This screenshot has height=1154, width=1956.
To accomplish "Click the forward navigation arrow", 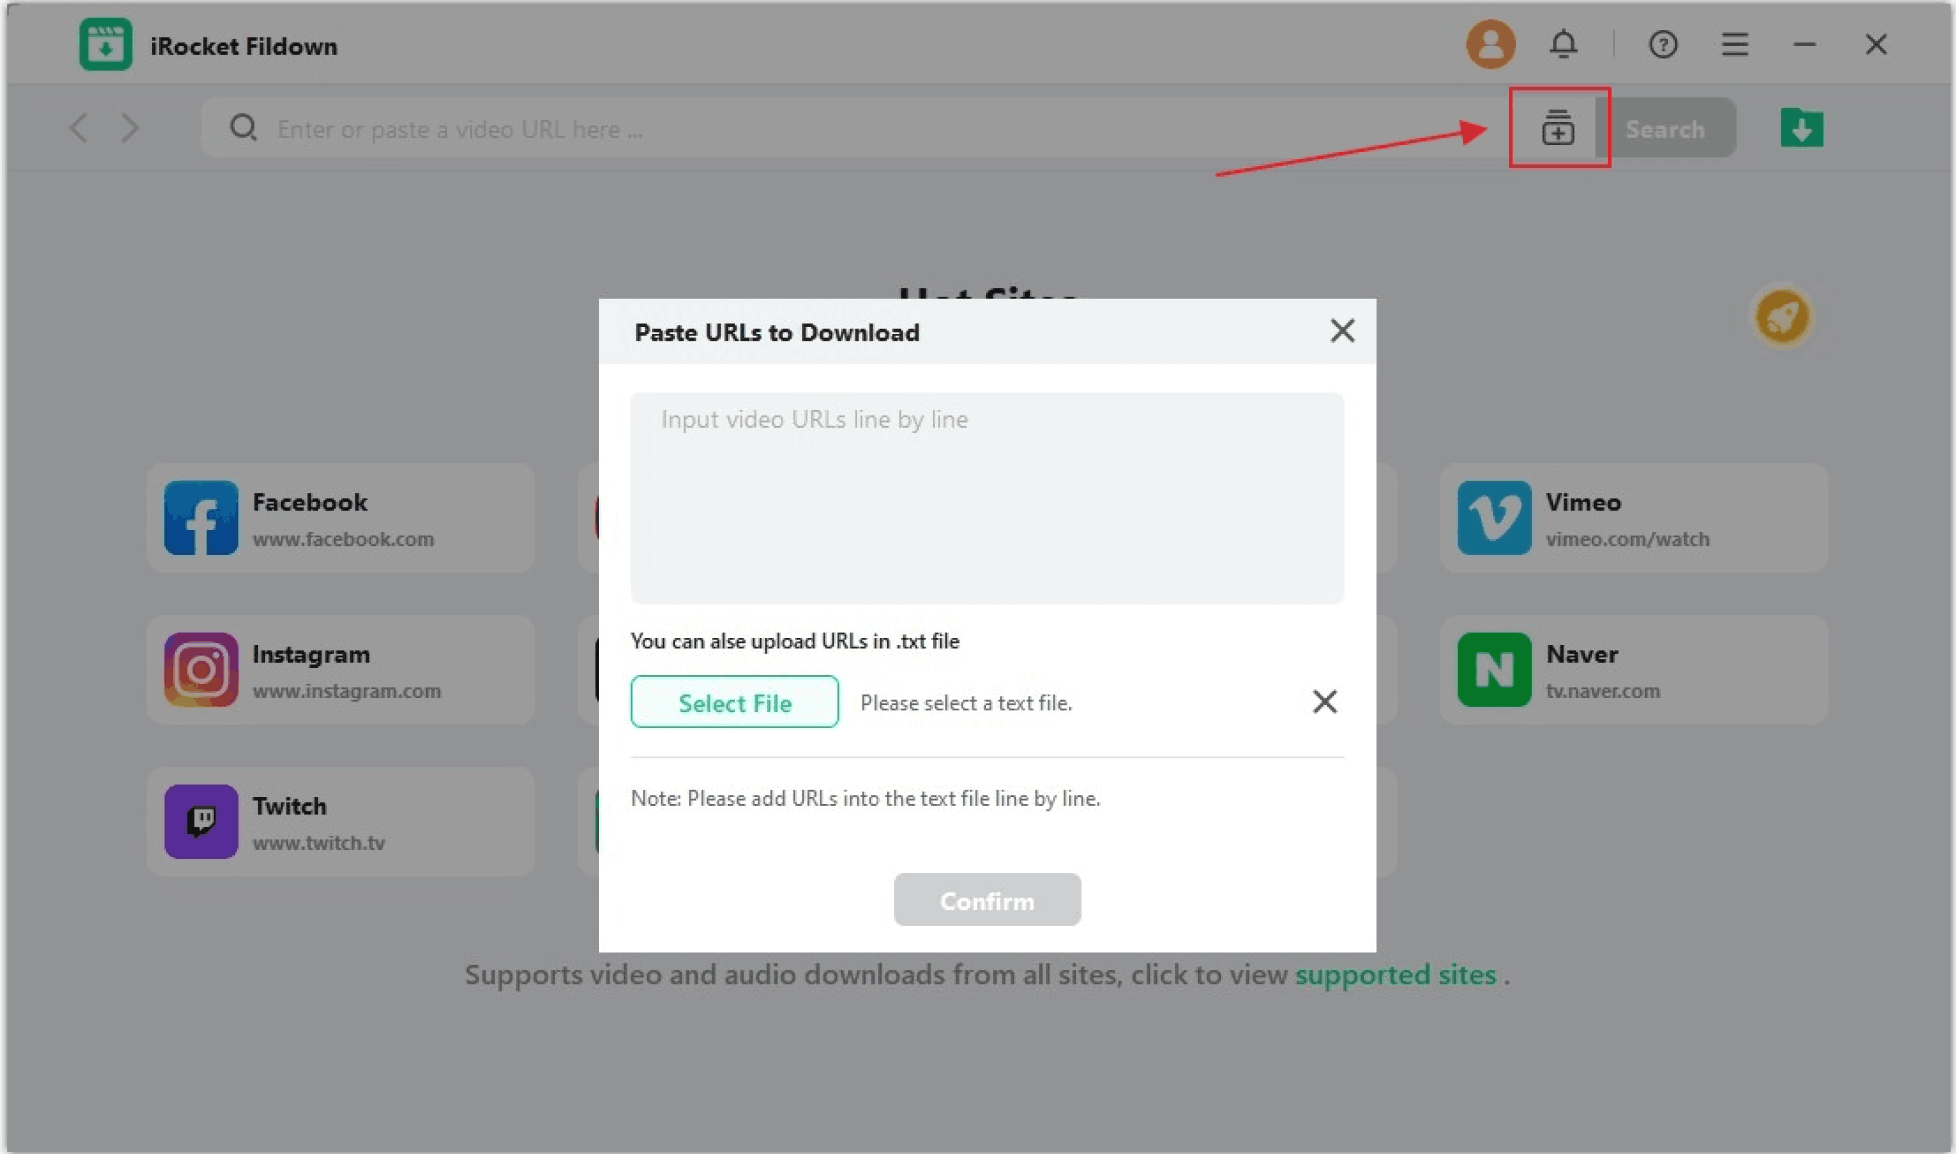I will tap(130, 128).
